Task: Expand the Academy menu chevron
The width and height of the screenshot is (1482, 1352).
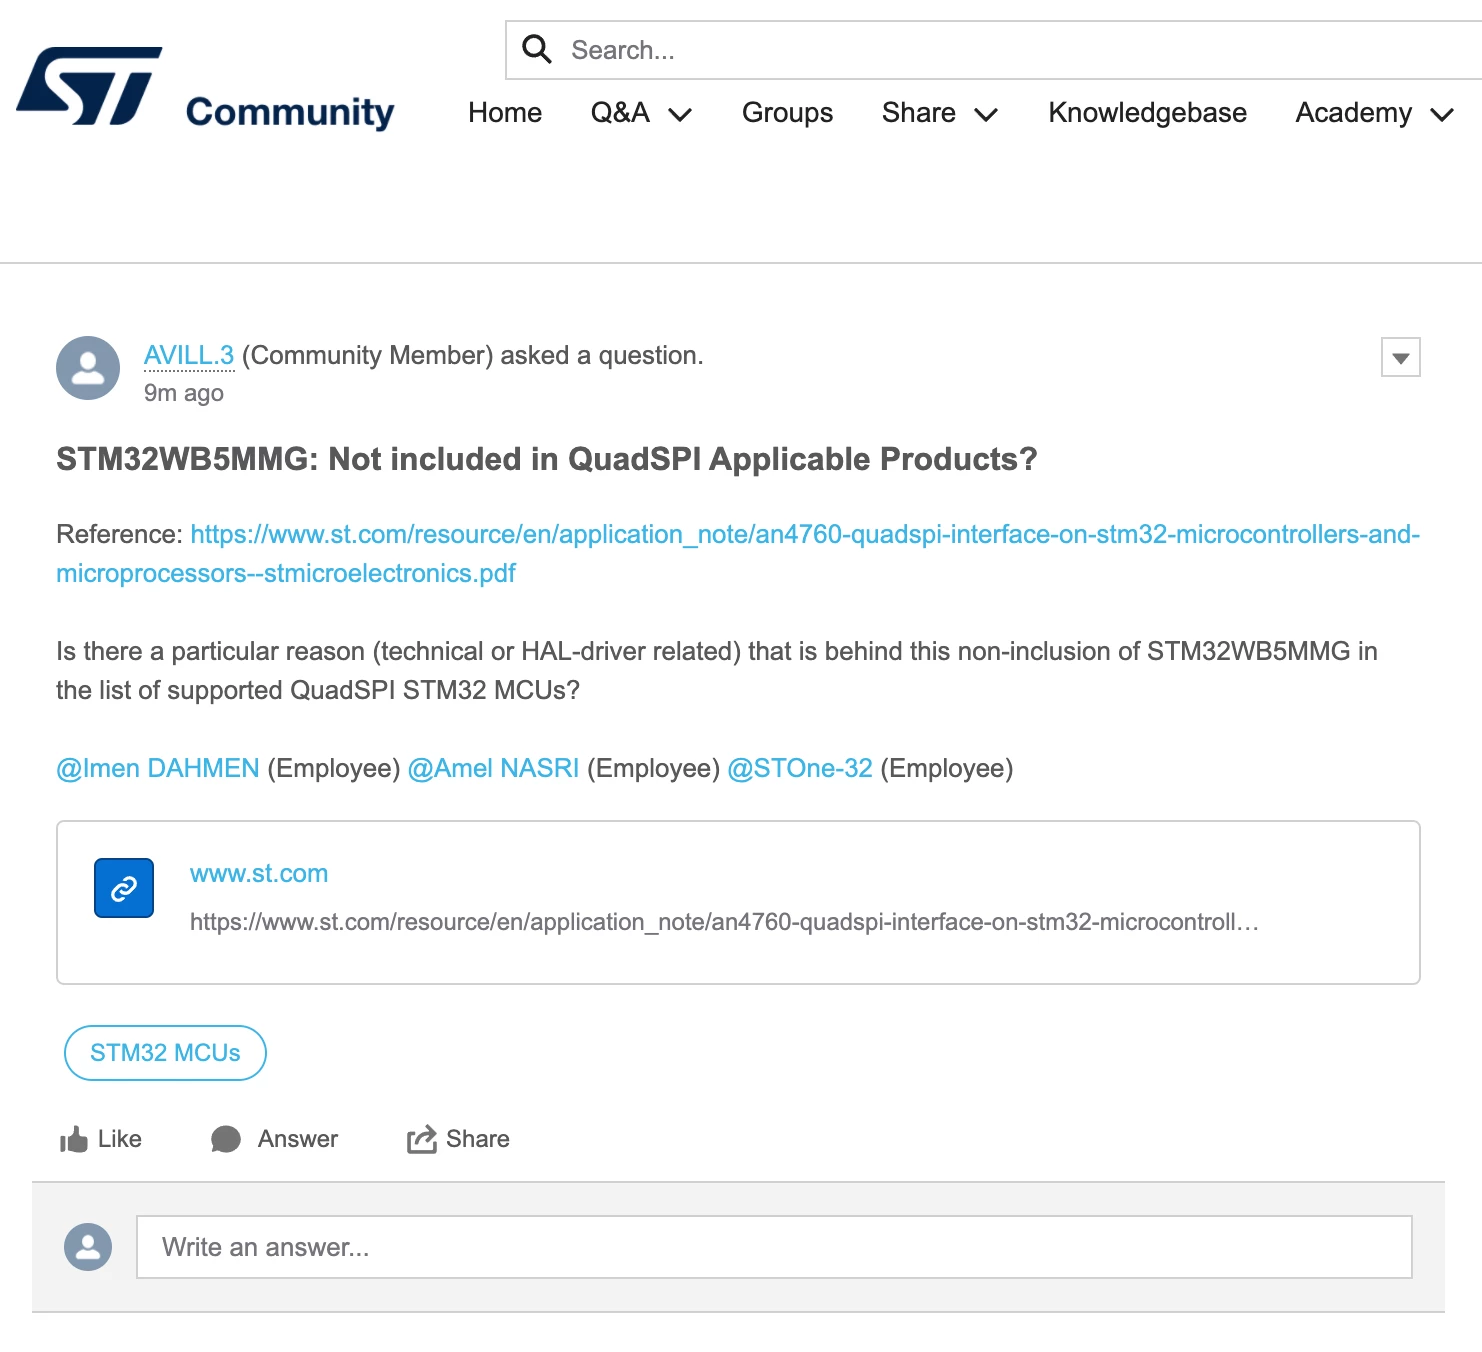Action: [1442, 115]
